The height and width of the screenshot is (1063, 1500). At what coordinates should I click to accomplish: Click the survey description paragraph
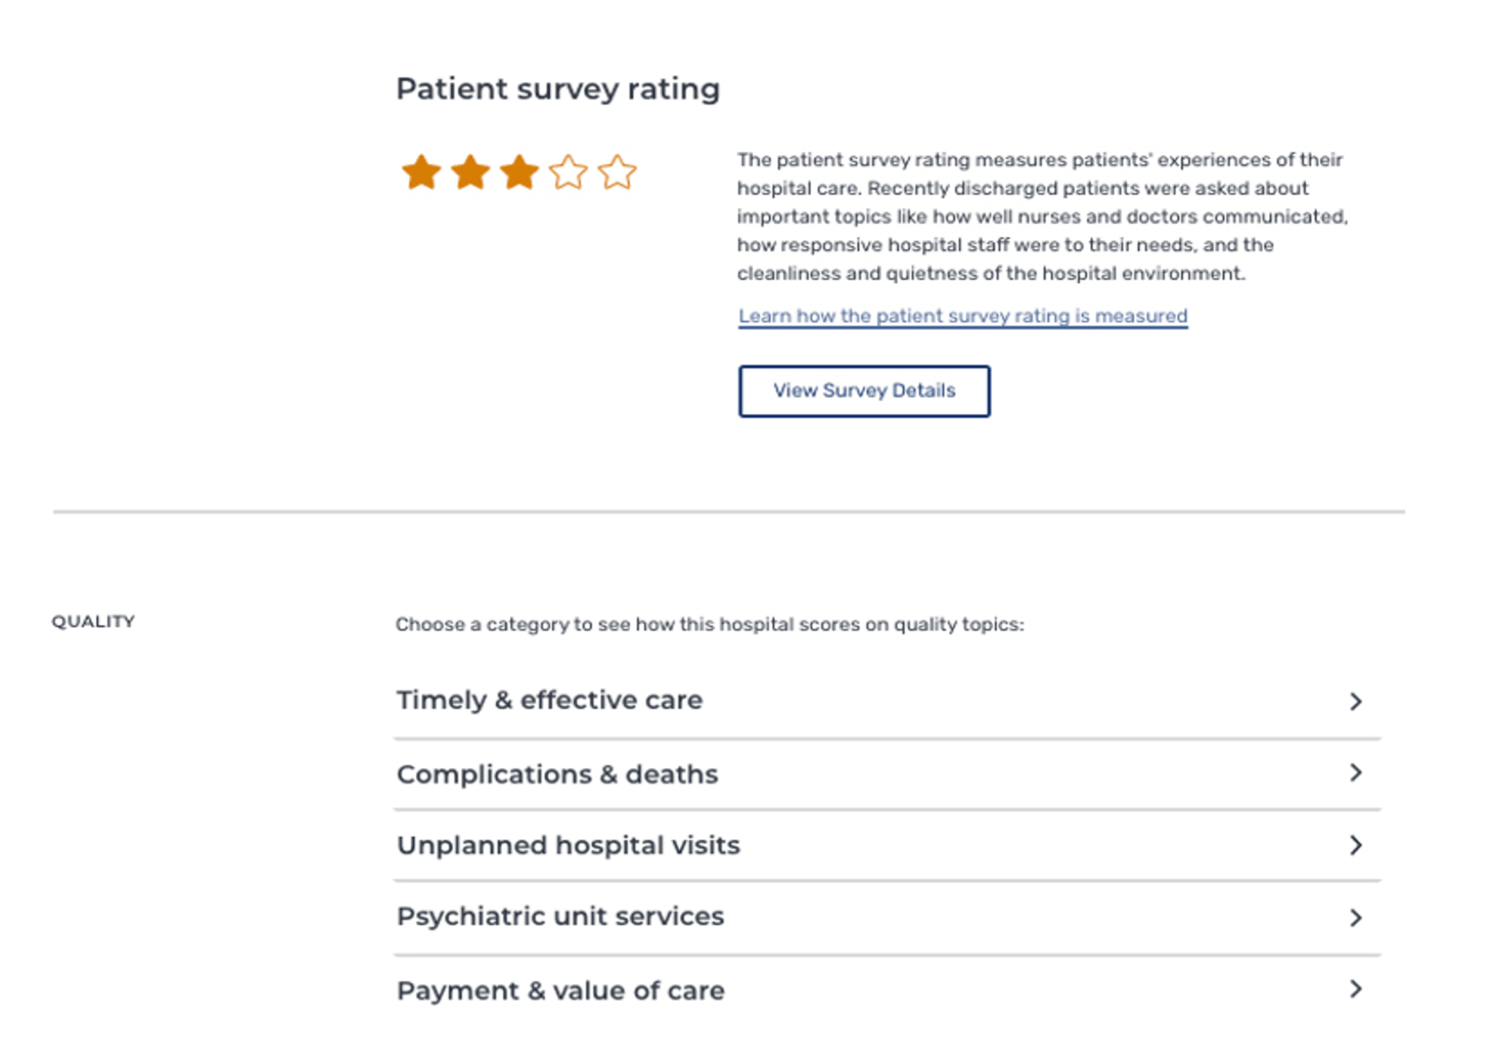(1040, 216)
